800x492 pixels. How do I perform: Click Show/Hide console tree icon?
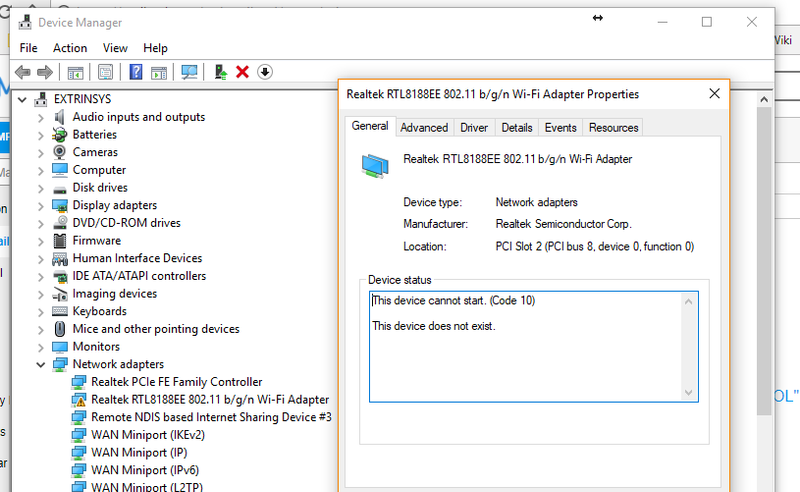pos(75,72)
